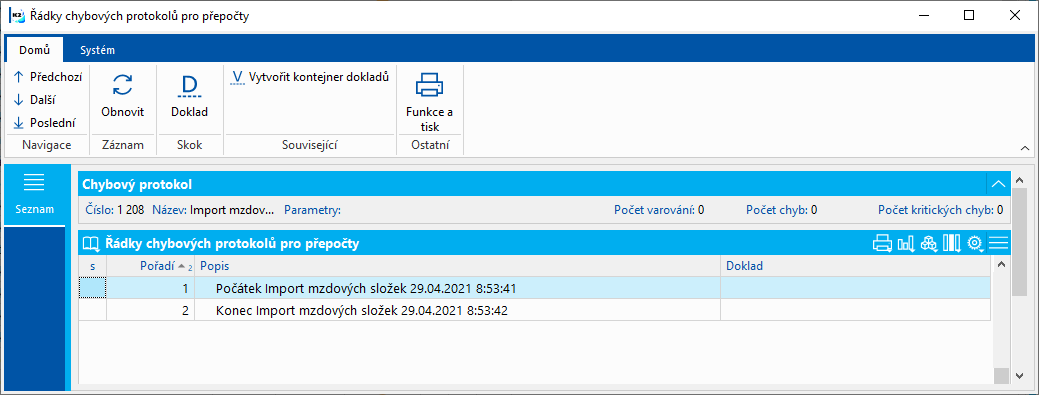Click the Číslo: 1 208 field

click(x=115, y=210)
